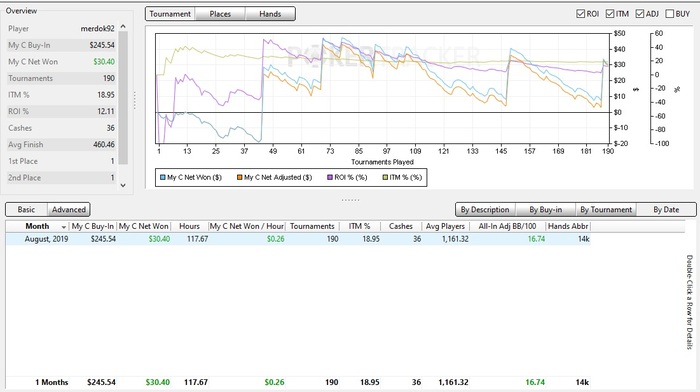
Task: Switch to the Places tab
Action: 220,14
